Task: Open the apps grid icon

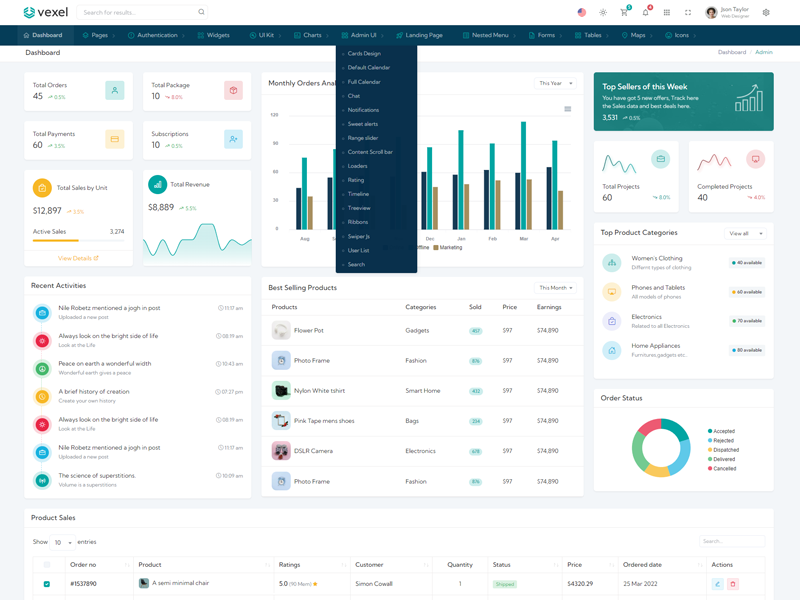Action: tap(667, 13)
